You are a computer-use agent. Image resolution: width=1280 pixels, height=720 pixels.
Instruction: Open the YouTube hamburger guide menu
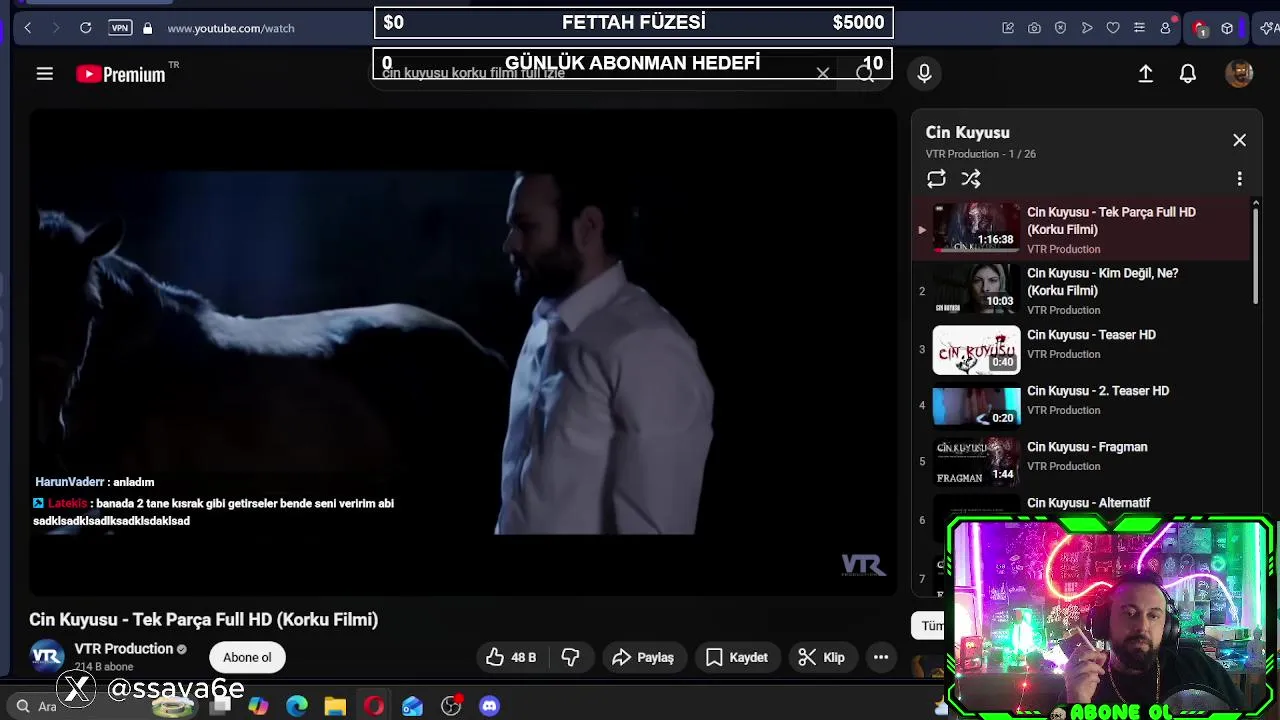click(44, 73)
